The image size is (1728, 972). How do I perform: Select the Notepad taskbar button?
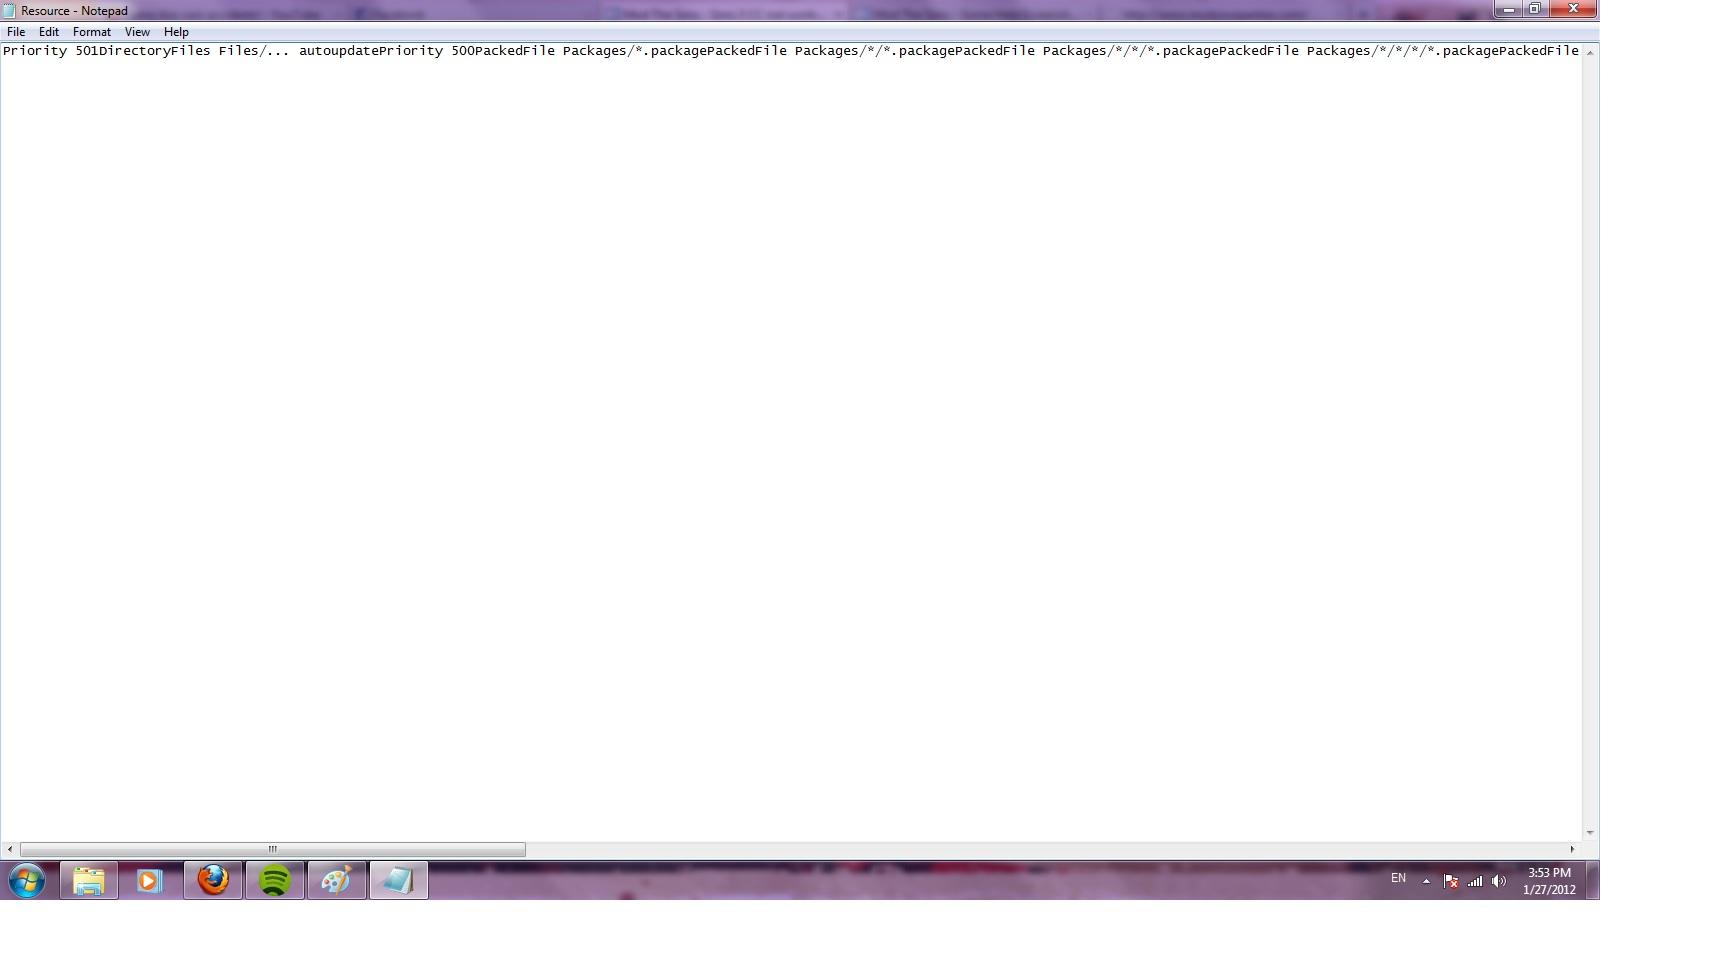pos(399,881)
